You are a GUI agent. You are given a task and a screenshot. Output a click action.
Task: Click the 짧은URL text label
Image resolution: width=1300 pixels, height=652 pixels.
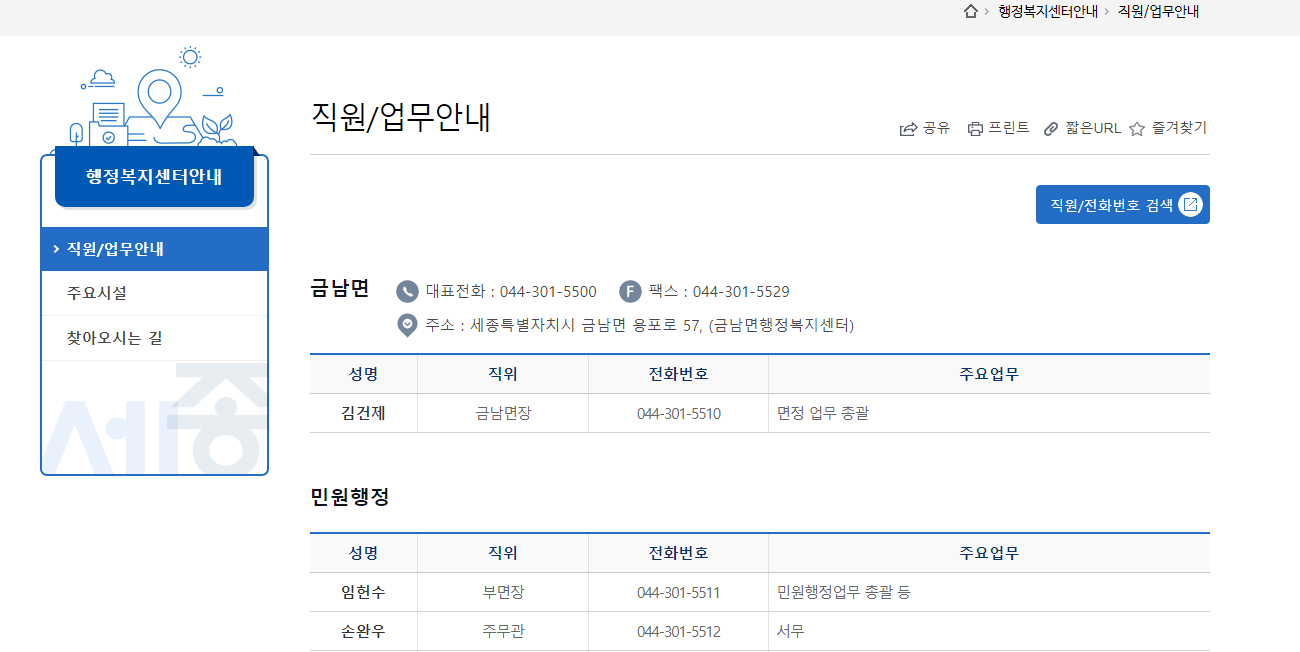(1093, 128)
